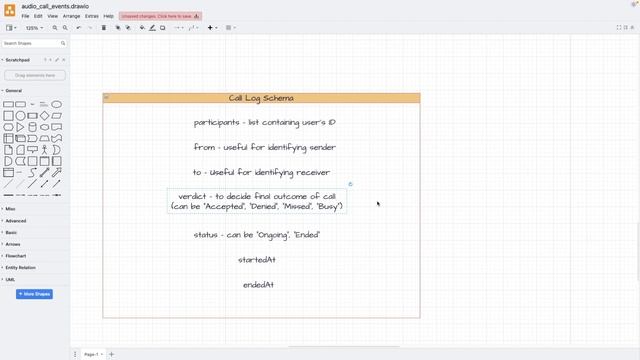Toggle the shadow toolbar icon
Screen dimensions: 640x360
pos(163,28)
